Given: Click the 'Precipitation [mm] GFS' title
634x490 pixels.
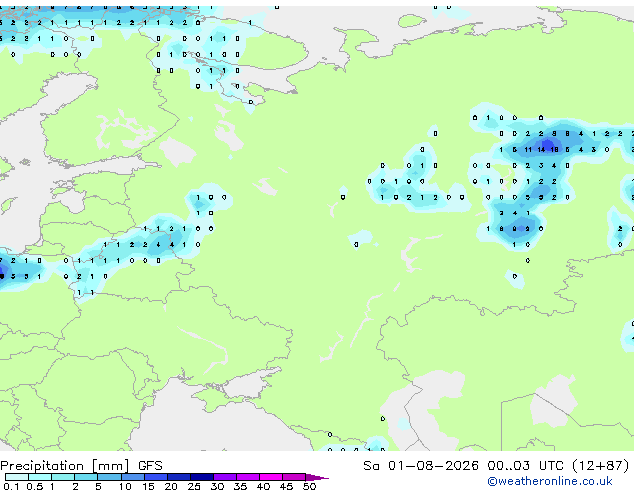Looking at the screenshot, I should pos(81,466).
